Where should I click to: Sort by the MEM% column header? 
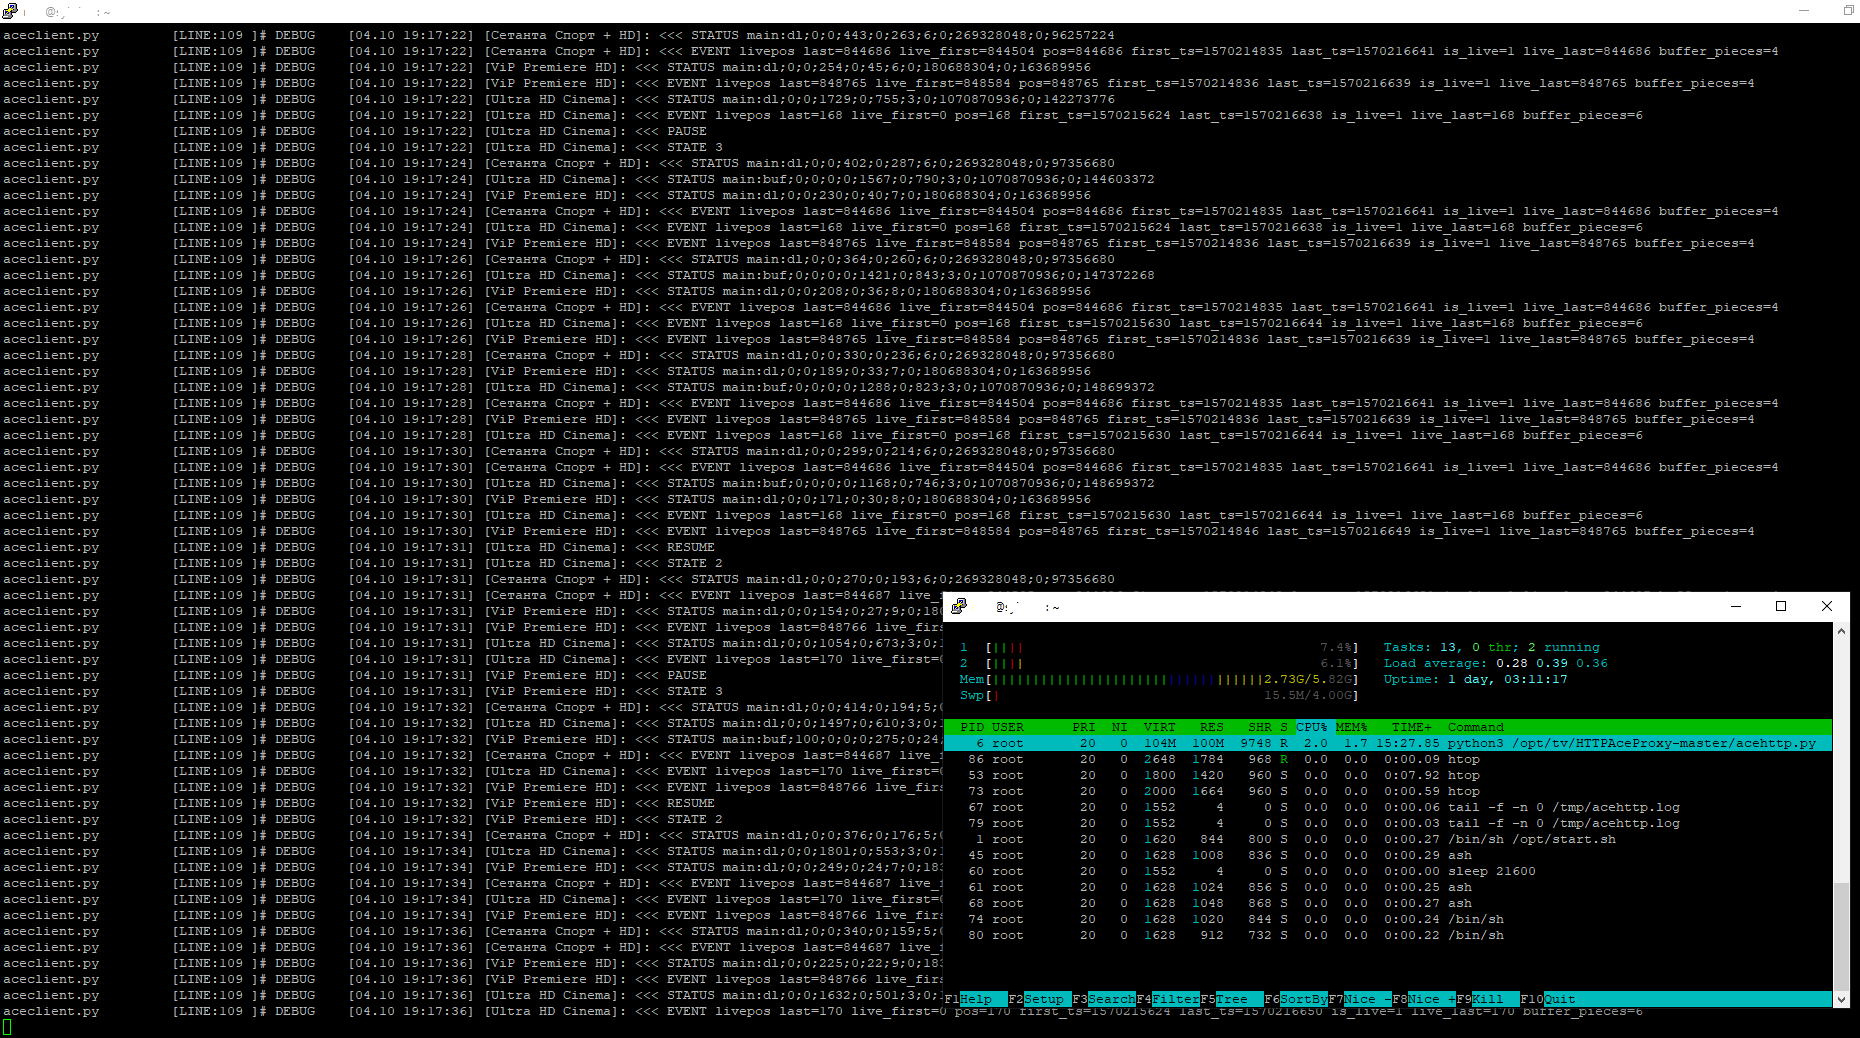(1352, 727)
